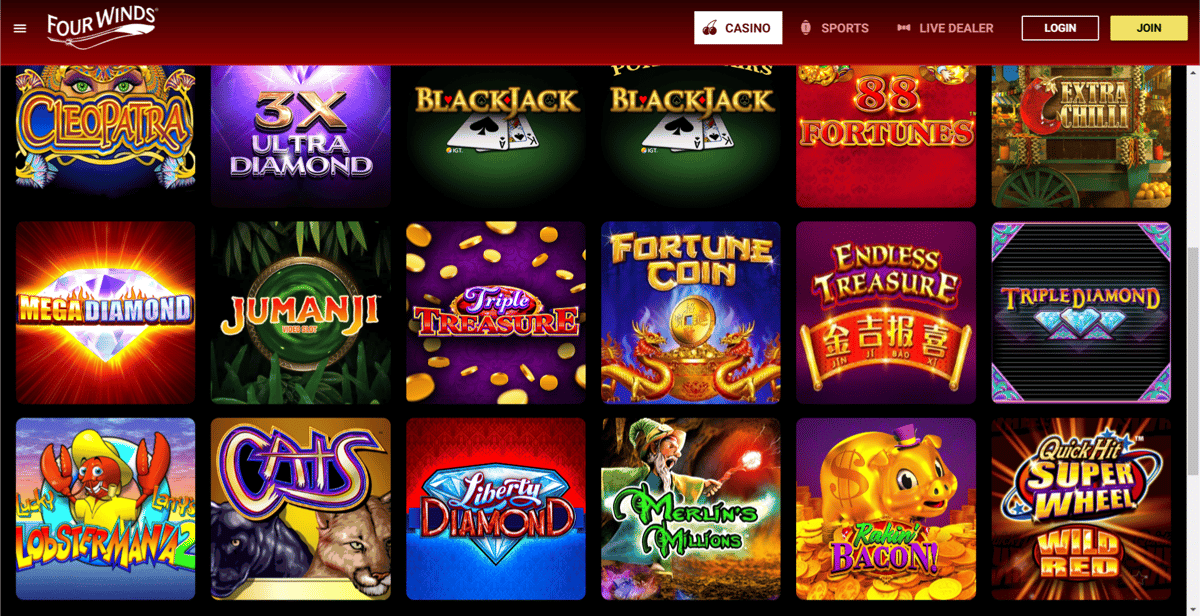Select the Casino tab

point(738,28)
